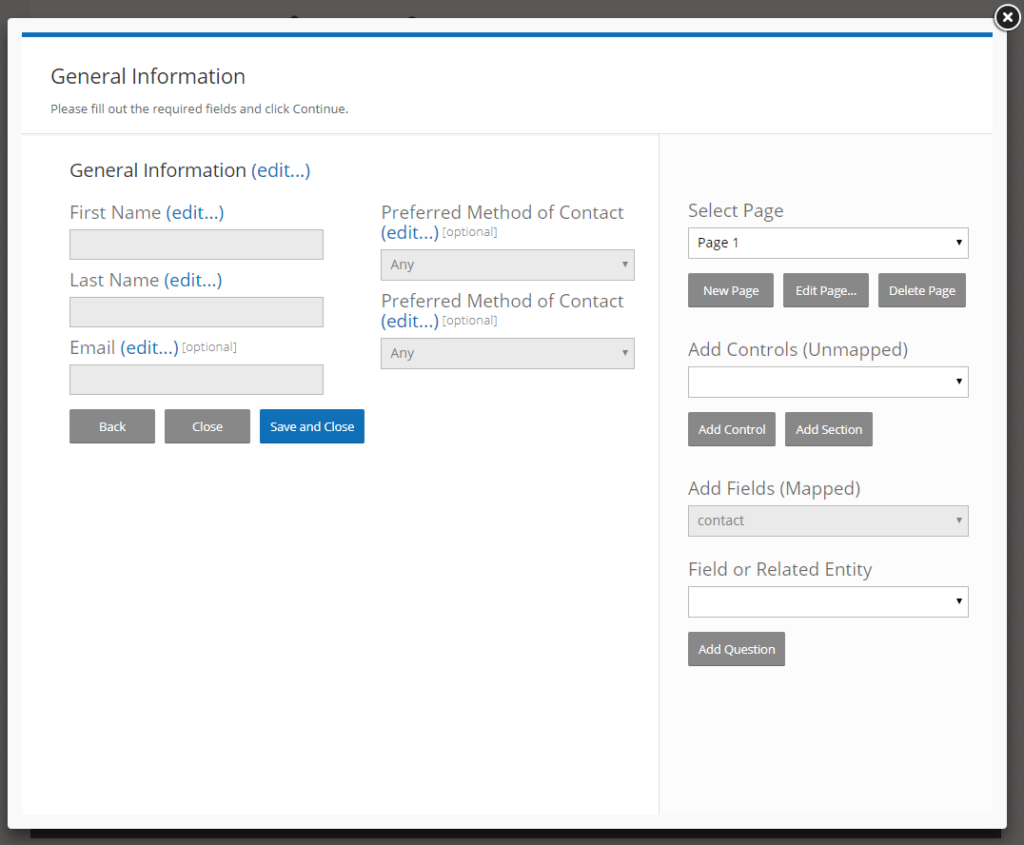Click the Back button
This screenshot has width=1024, height=845.
click(112, 426)
